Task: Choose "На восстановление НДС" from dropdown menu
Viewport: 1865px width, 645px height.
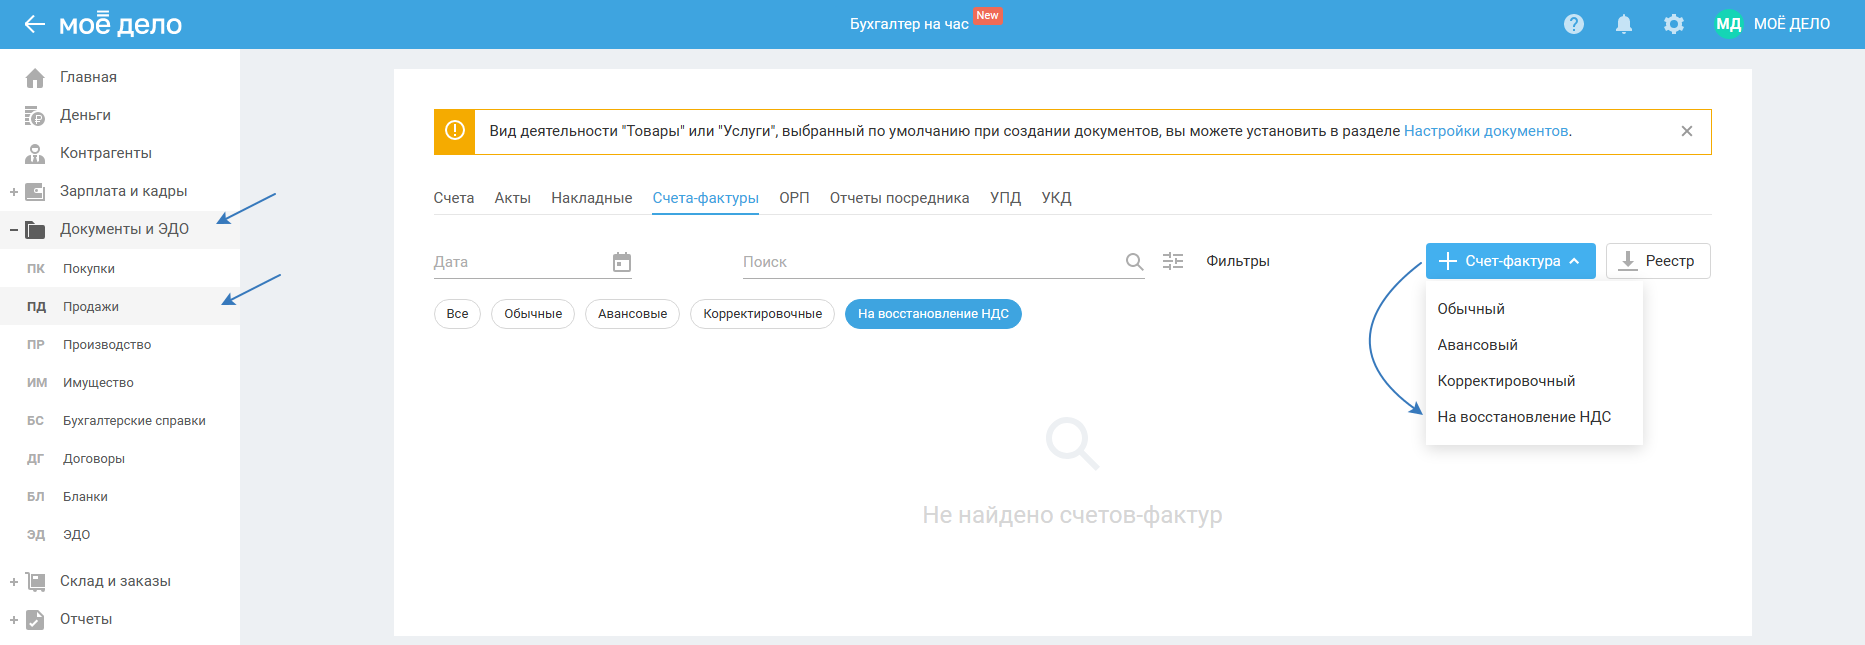Action: coord(1523,417)
